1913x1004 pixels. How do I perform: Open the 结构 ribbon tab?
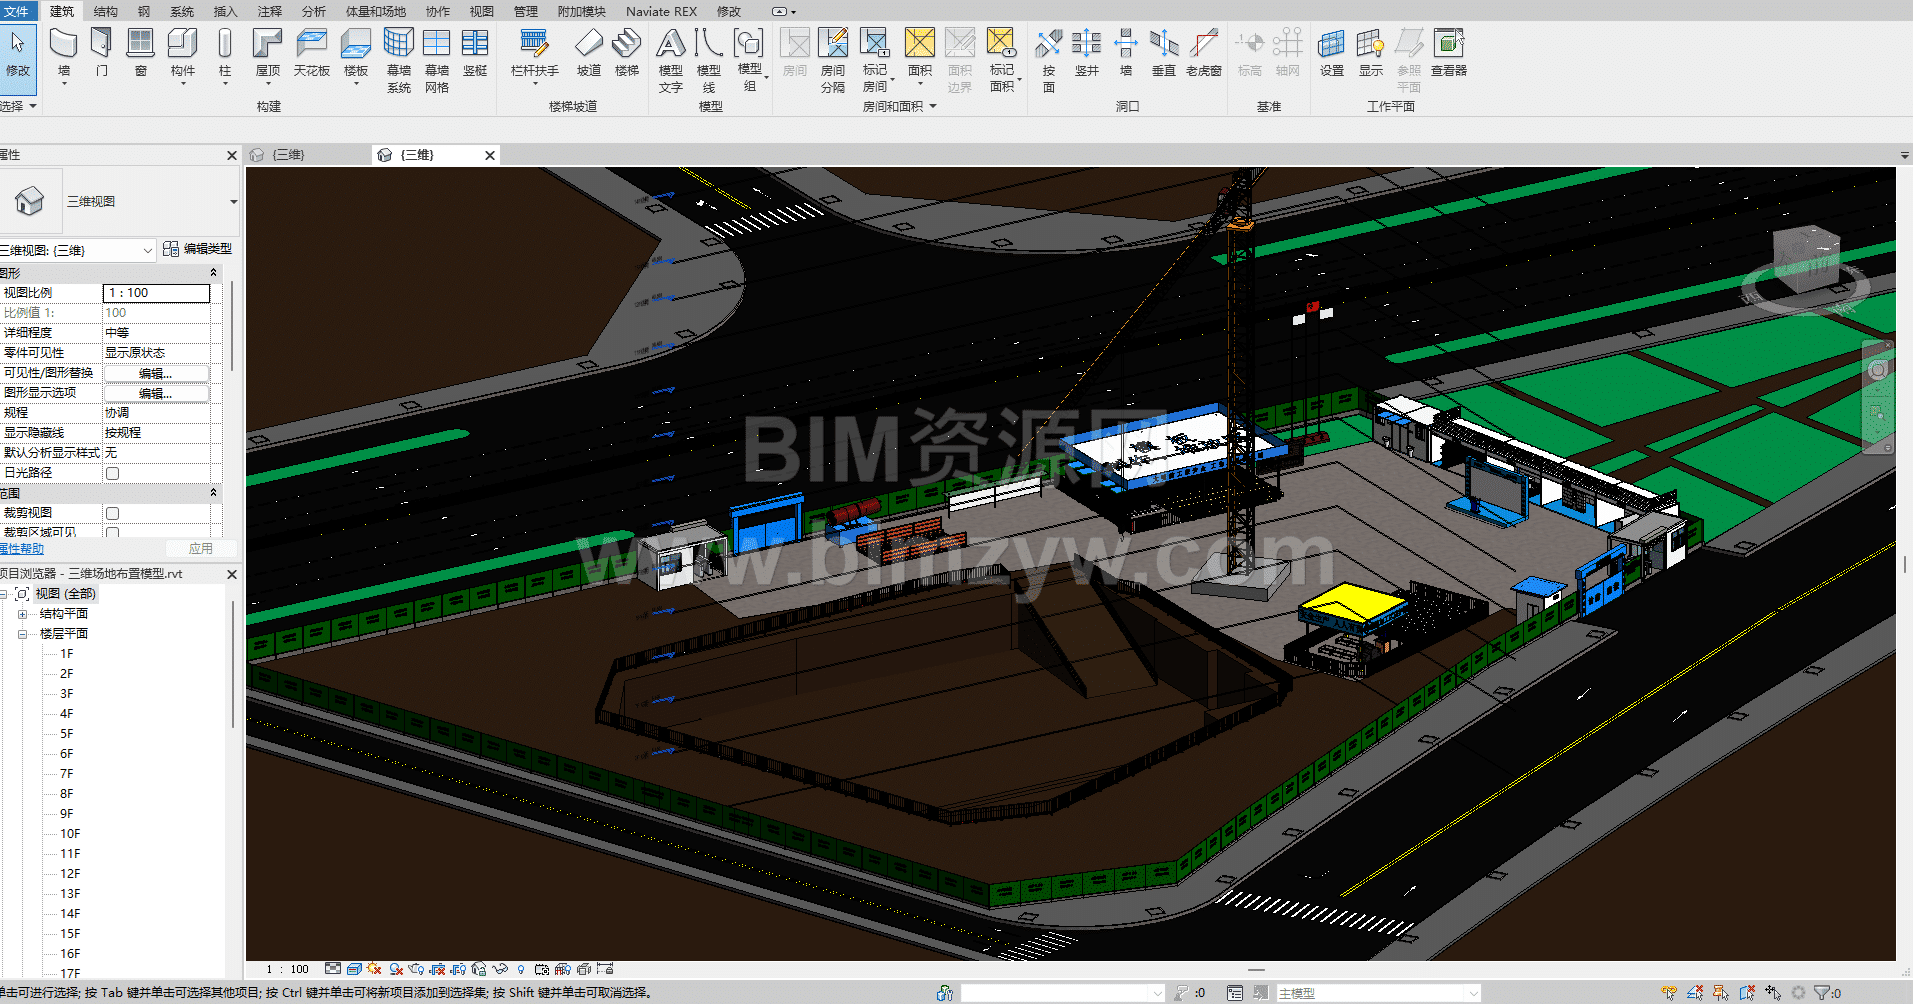point(105,11)
